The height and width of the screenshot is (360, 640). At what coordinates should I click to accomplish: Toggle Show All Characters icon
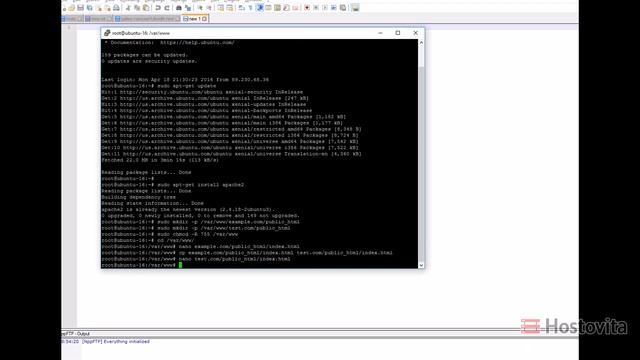pyautogui.click(x=250, y=8)
